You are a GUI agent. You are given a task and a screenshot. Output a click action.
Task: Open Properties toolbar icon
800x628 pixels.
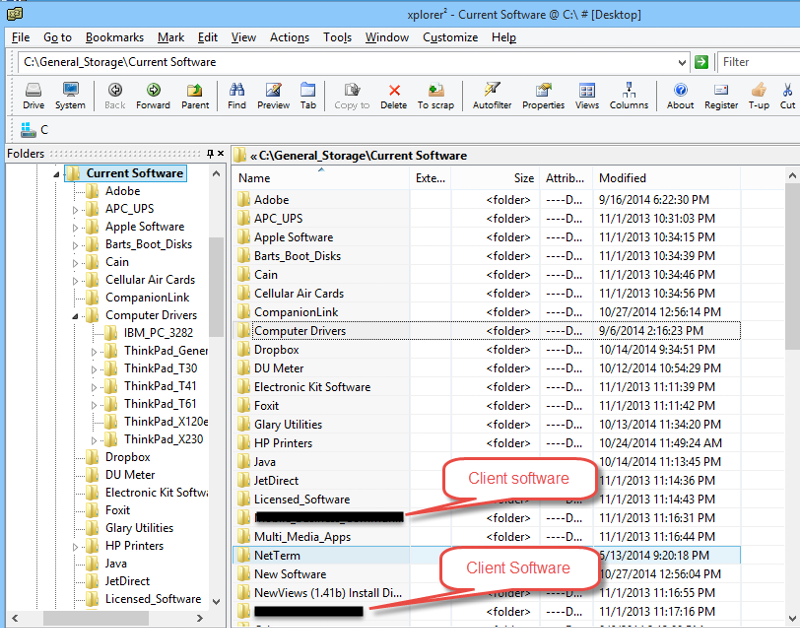point(543,95)
